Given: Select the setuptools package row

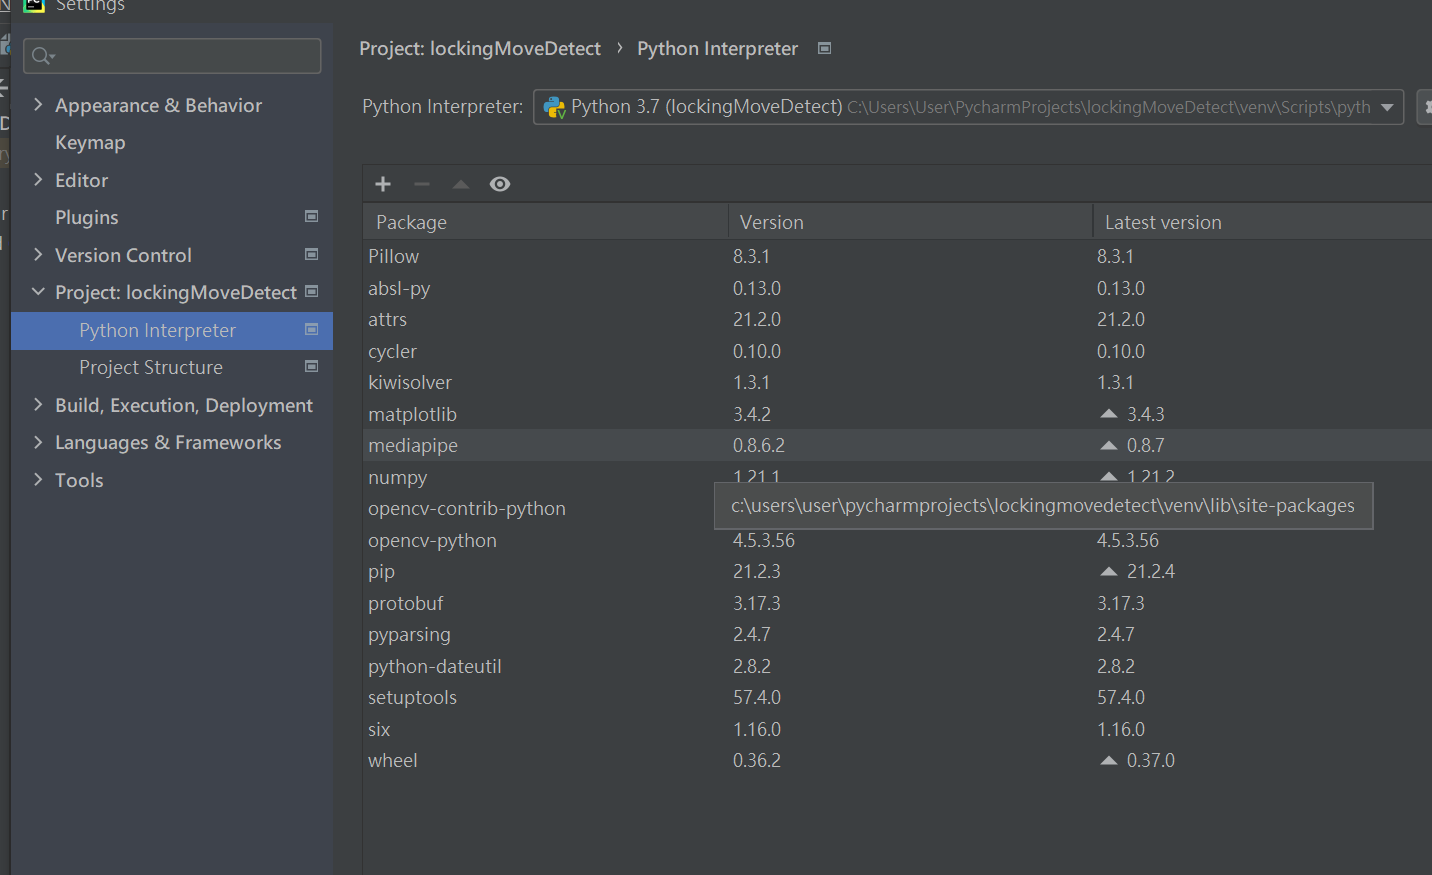Looking at the screenshot, I should [x=898, y=697].
